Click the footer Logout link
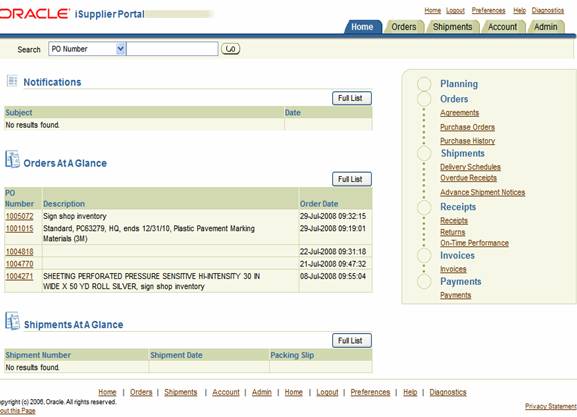577x417 pixels. 327,392
